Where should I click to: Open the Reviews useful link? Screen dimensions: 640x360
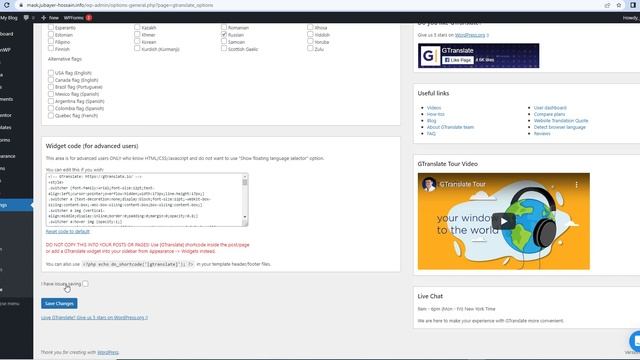tap(542, 133)
